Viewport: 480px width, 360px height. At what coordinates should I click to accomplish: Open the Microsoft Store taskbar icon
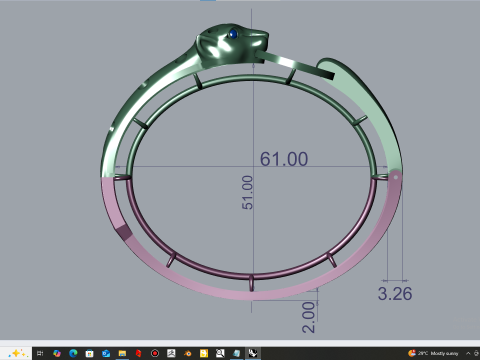click(89, 353)
